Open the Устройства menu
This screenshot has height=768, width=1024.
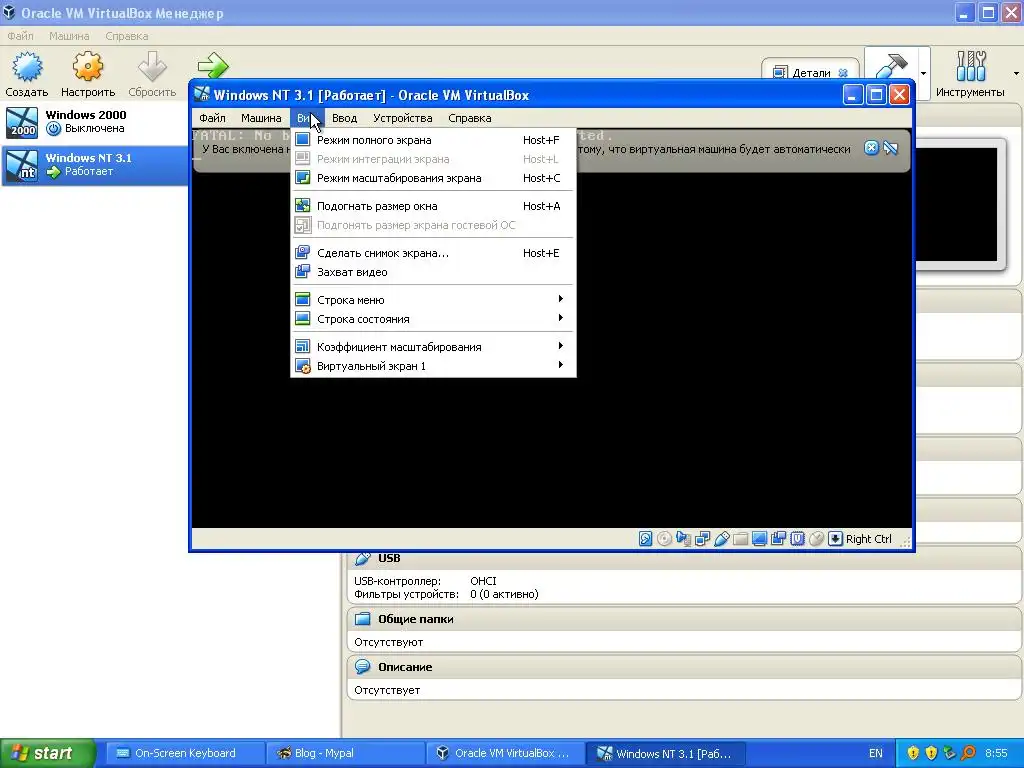pyautogui.click(x=402, y=118)
